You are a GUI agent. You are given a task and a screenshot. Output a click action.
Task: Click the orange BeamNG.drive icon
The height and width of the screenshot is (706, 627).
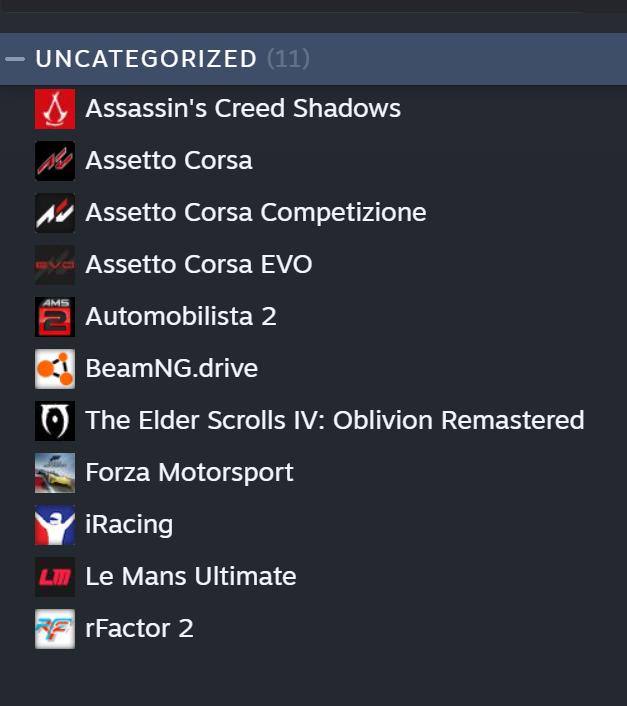pos(55,369)
